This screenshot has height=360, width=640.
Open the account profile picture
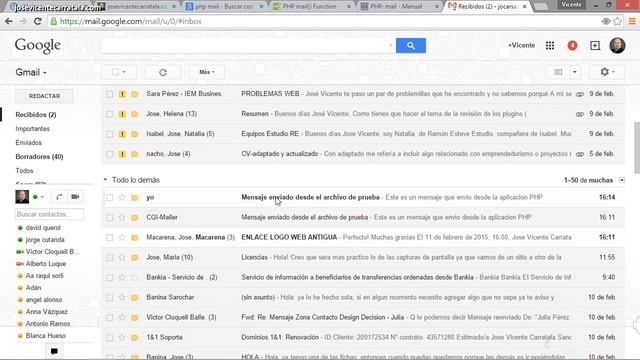[x=617, y=45]
